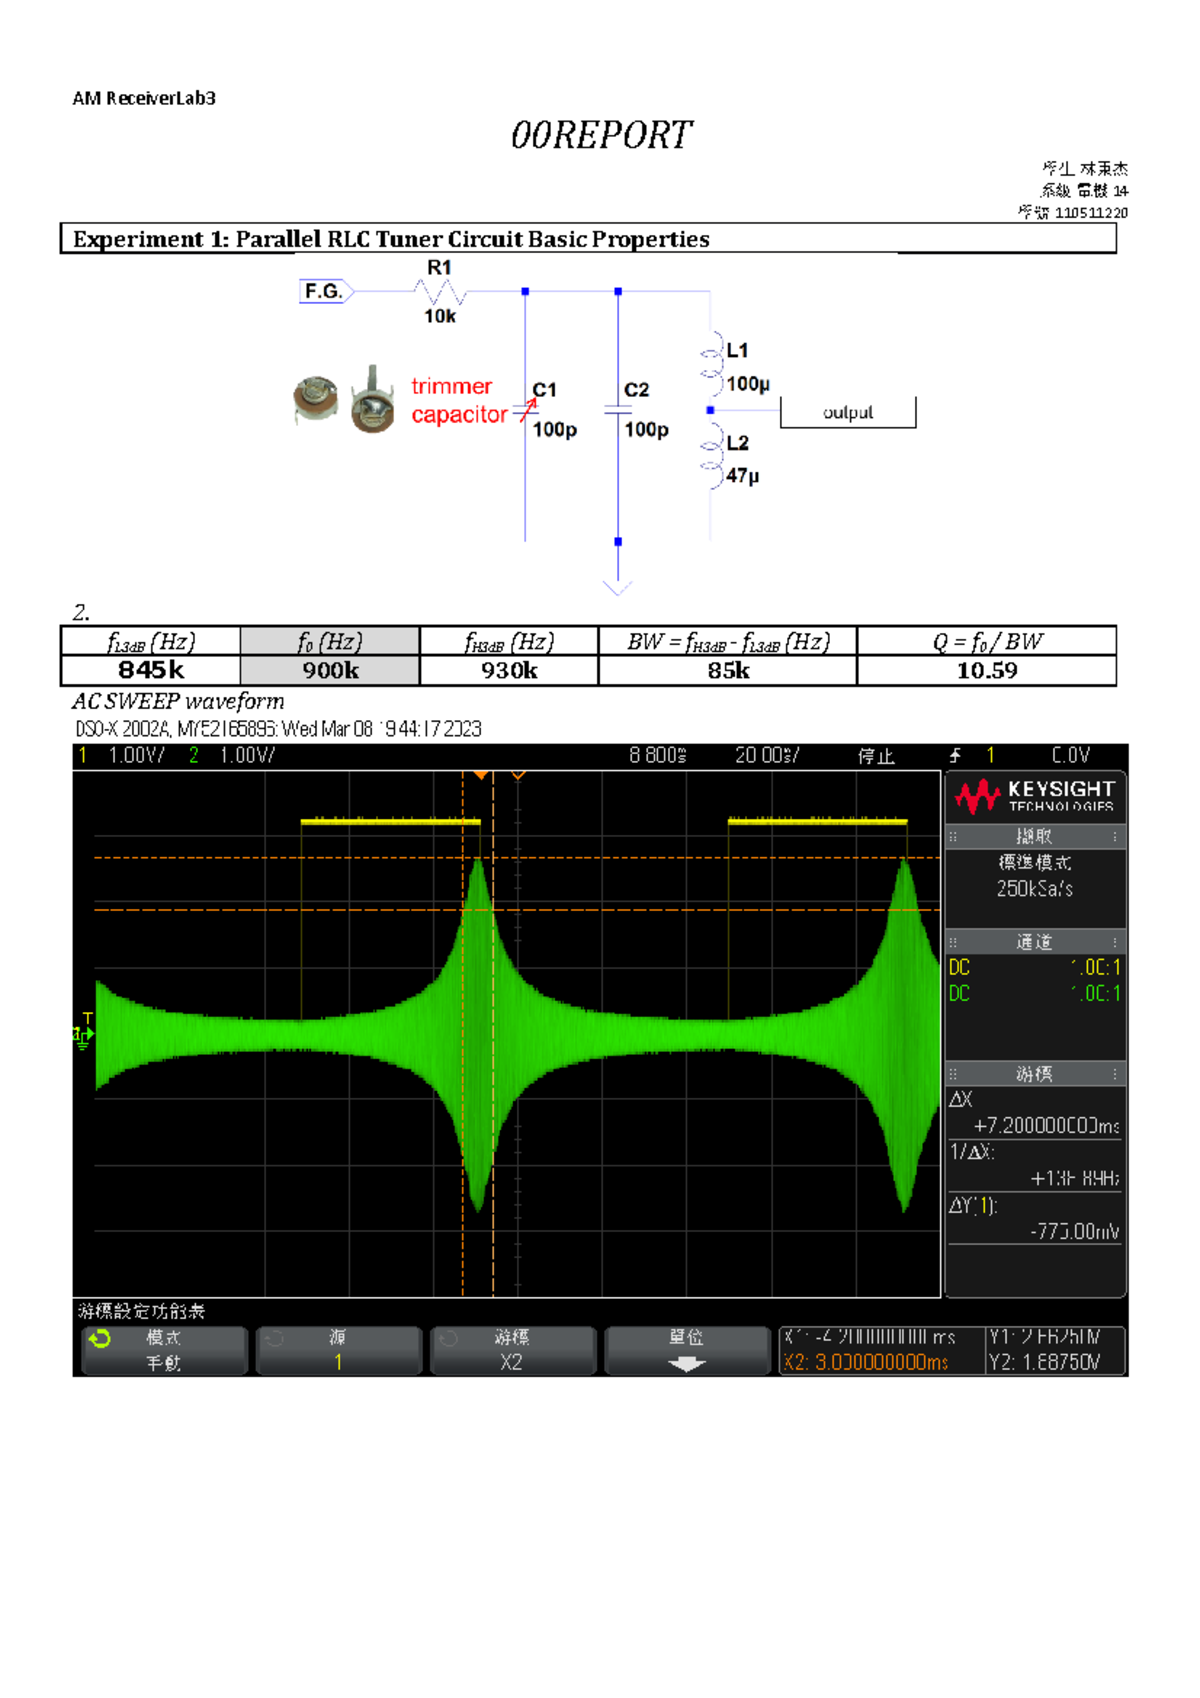Viewport: 1200px width, 1698px height.
Task: Select the 源 source softkey
Action: click(x=338, y=1351)
